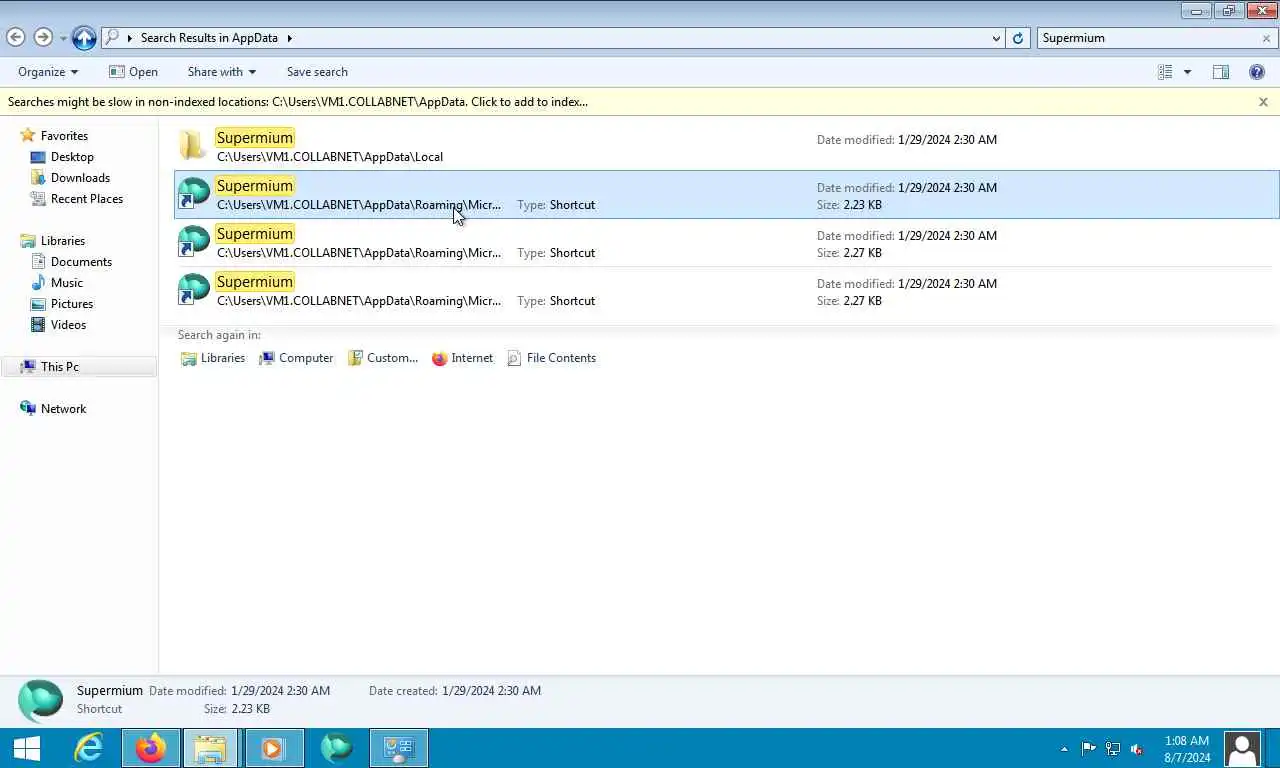This screenshot has width=1280, height=768.
Task: Click Date created value in details pane
Action: [x=491, y=691]
